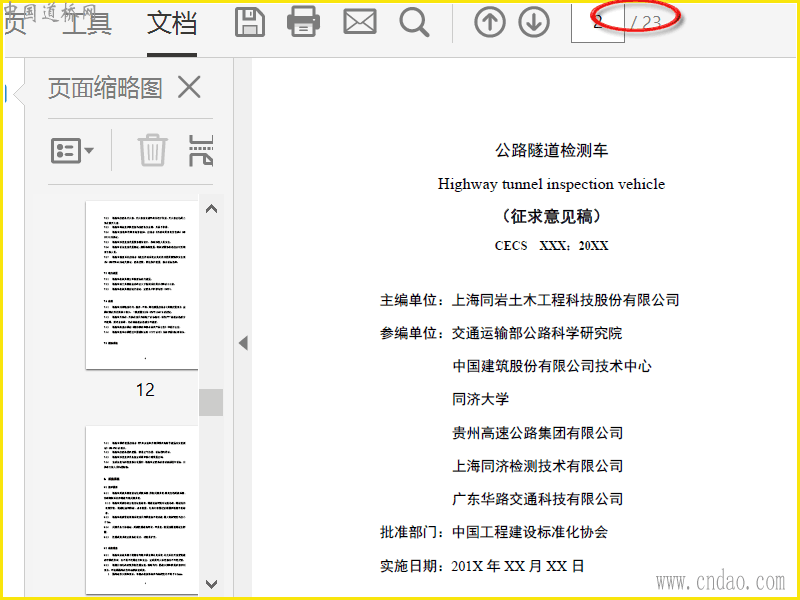Viewport: 800px width, 600px height.
Task: Switch to the 工具 tab
Action: pyautogui.click(x=87, y=23)
